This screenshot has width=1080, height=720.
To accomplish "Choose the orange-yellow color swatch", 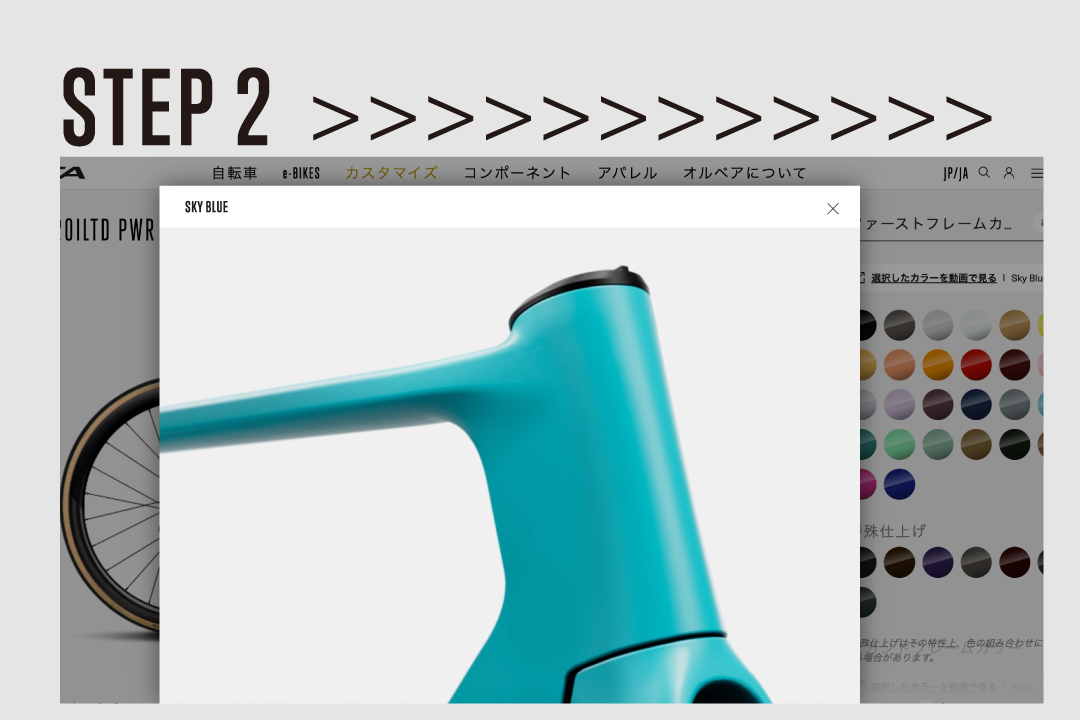I will (x=937, y=364).
